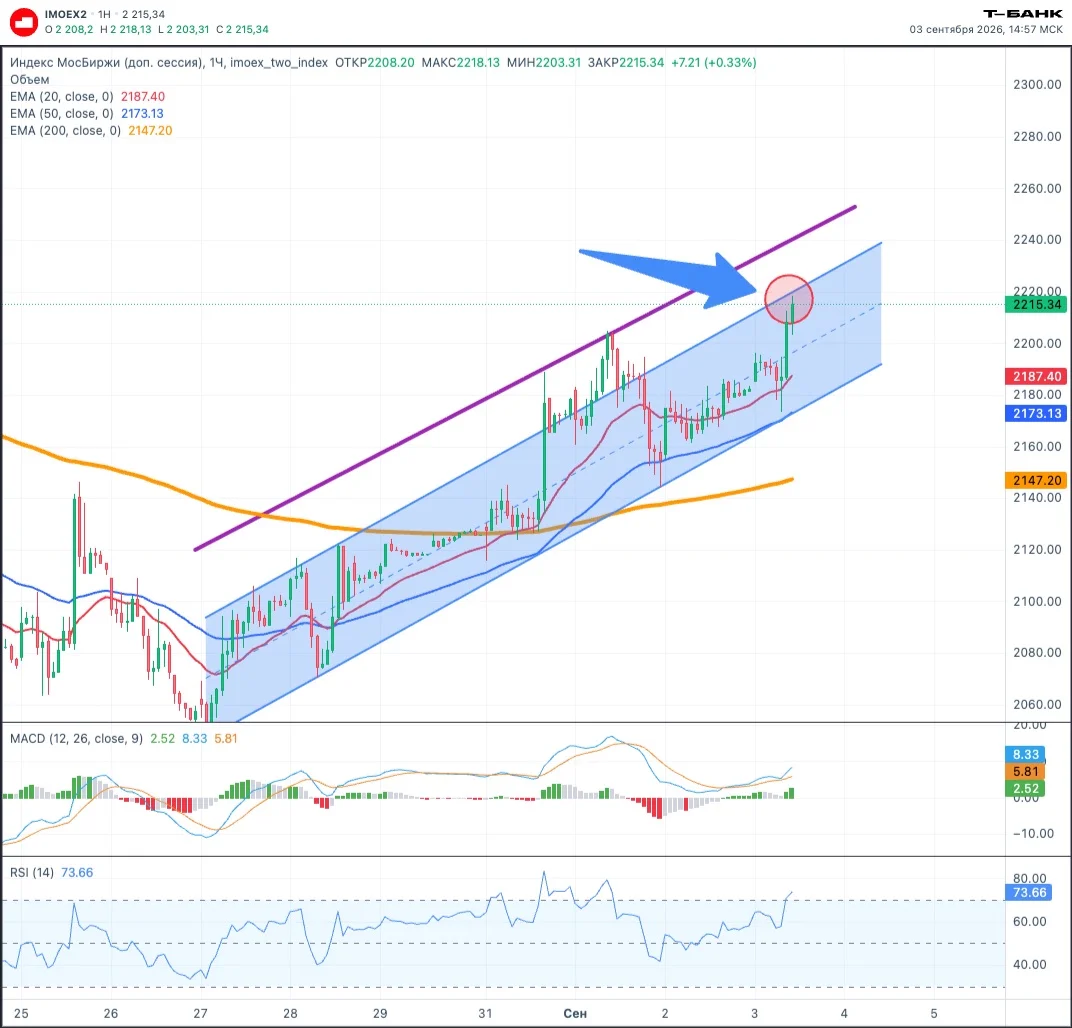
Task: Click the T-БАНК logo
Action: tap(1023, 14)
